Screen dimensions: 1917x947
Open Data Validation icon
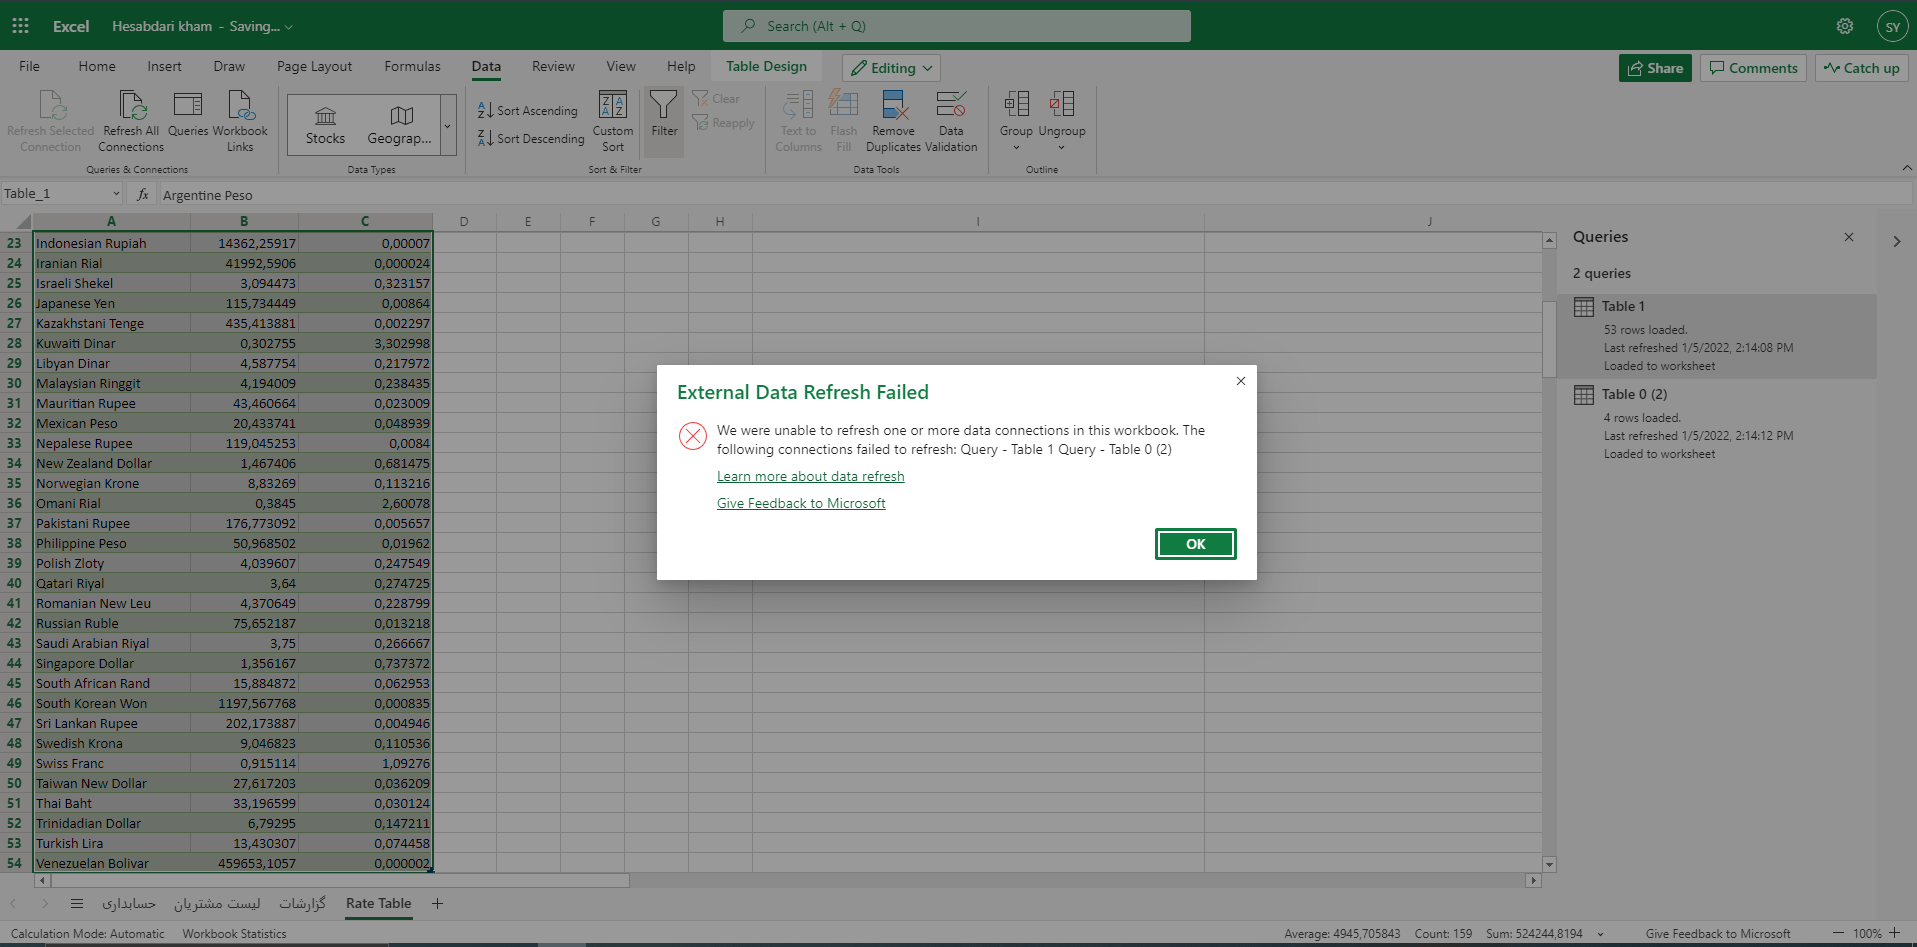(951, 105)
